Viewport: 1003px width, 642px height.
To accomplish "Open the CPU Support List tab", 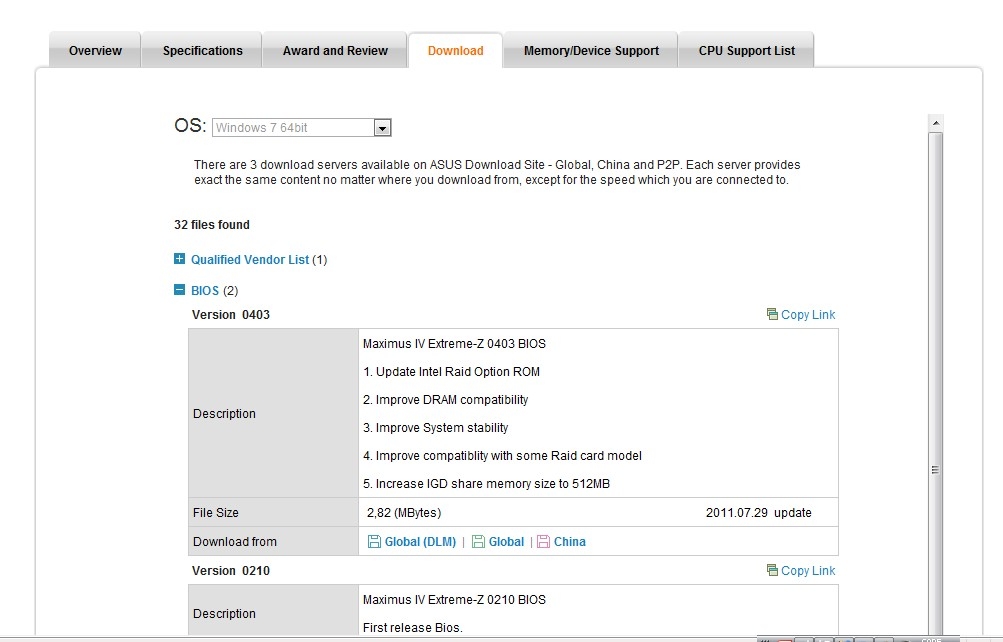I will tap(746, 51).
